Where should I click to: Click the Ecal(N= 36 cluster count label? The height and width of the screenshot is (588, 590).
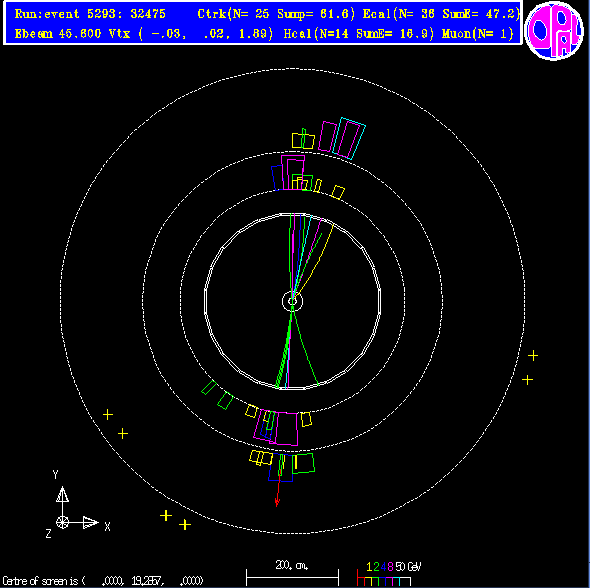click(x=398, y=14)
